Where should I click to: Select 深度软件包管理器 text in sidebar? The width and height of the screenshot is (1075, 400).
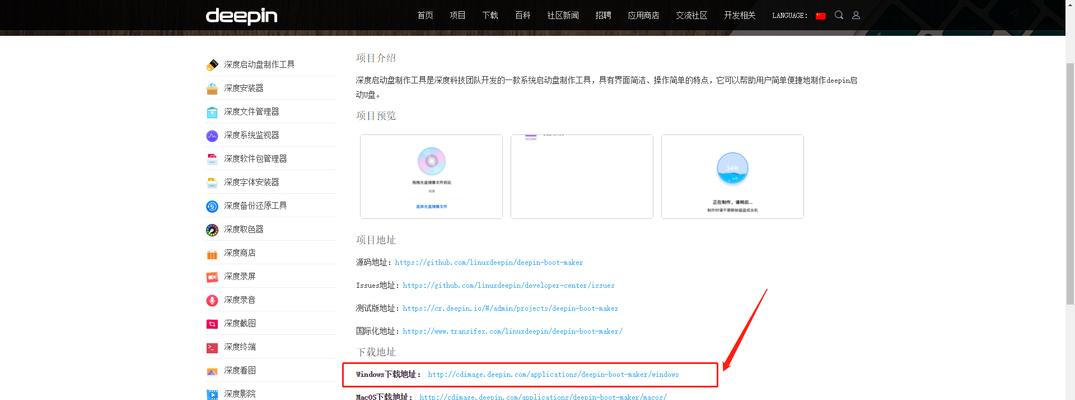tap(255, 158)
